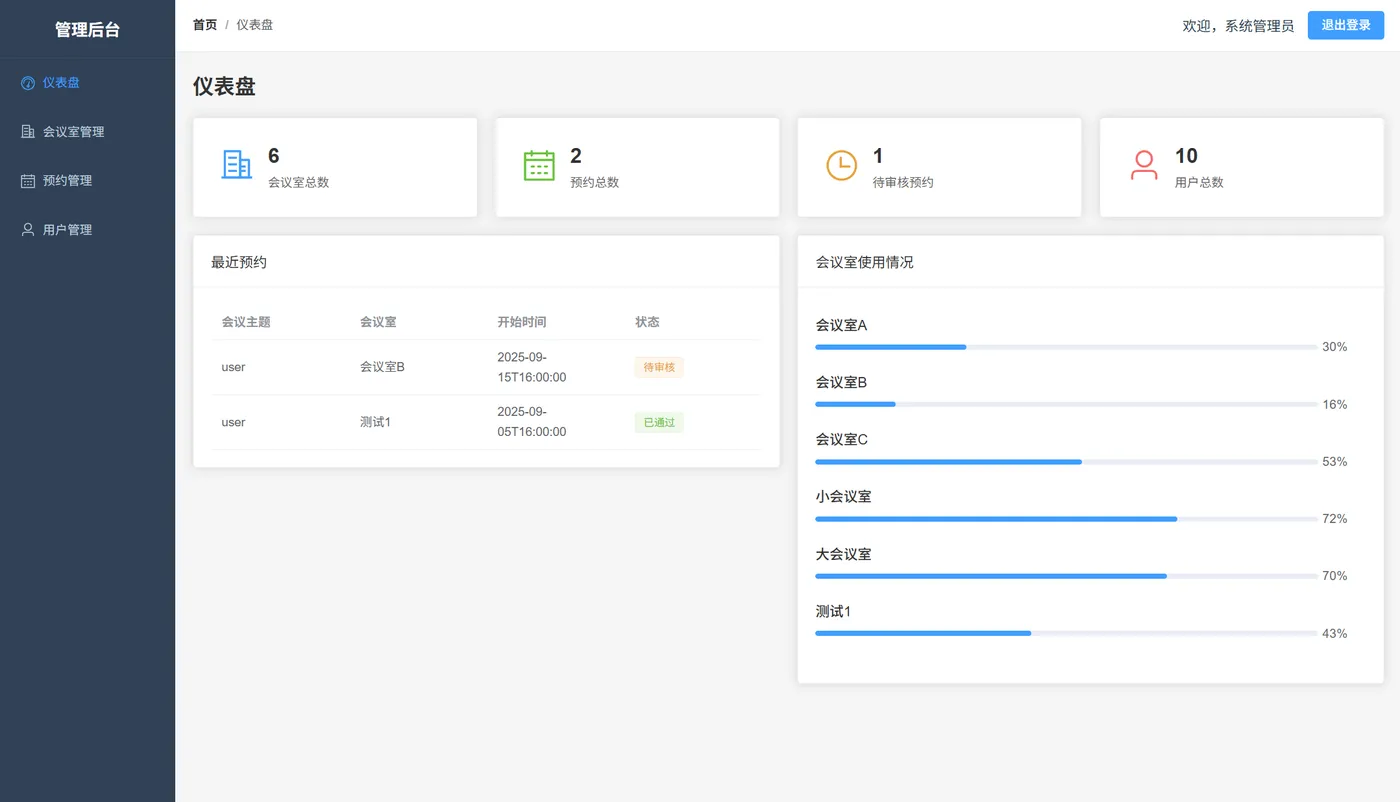Click the building icon beside 会议室管理
This screenshot has width=1400, height=802.
(28, 132)
